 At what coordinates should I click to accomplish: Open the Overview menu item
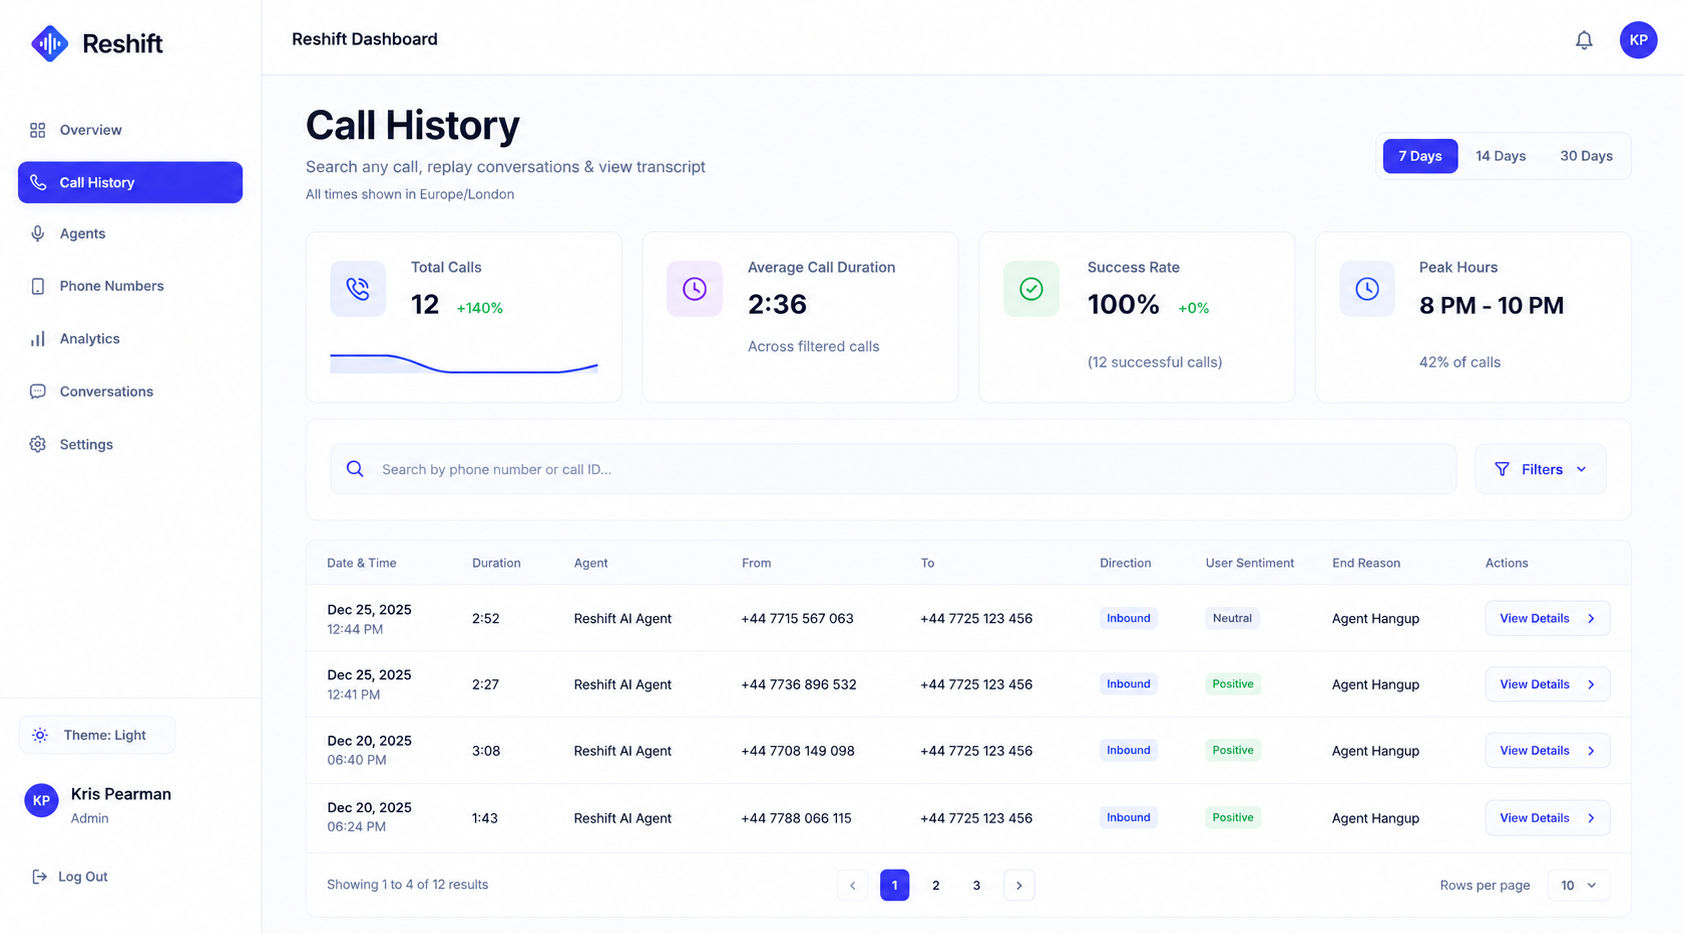[130, 130]
